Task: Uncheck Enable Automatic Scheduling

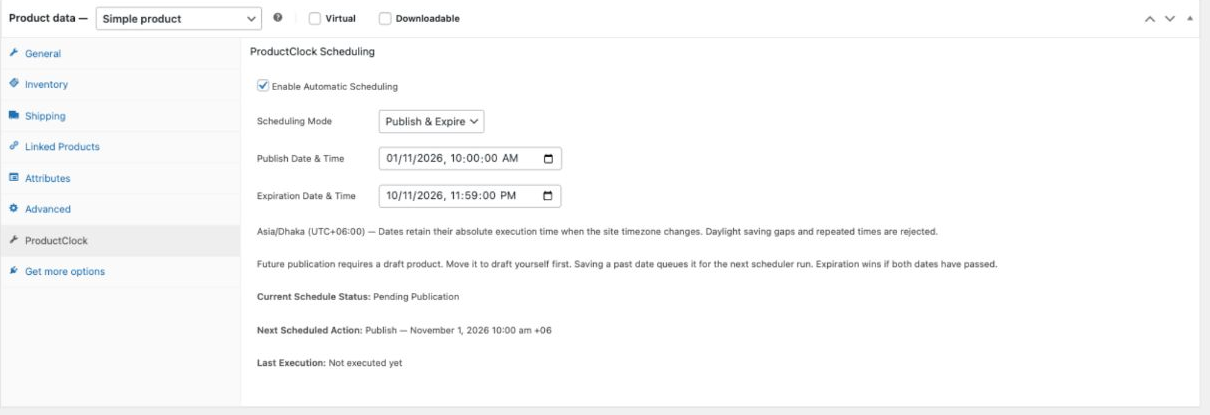Action: 263,86
